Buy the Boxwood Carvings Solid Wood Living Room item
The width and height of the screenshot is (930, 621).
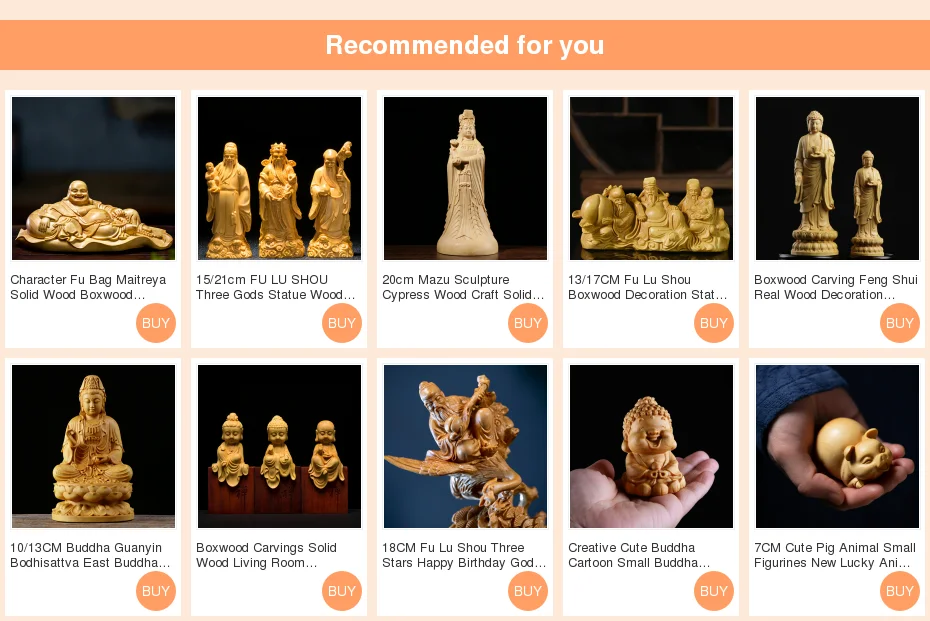pyautogui.click(x=342, y=591)
